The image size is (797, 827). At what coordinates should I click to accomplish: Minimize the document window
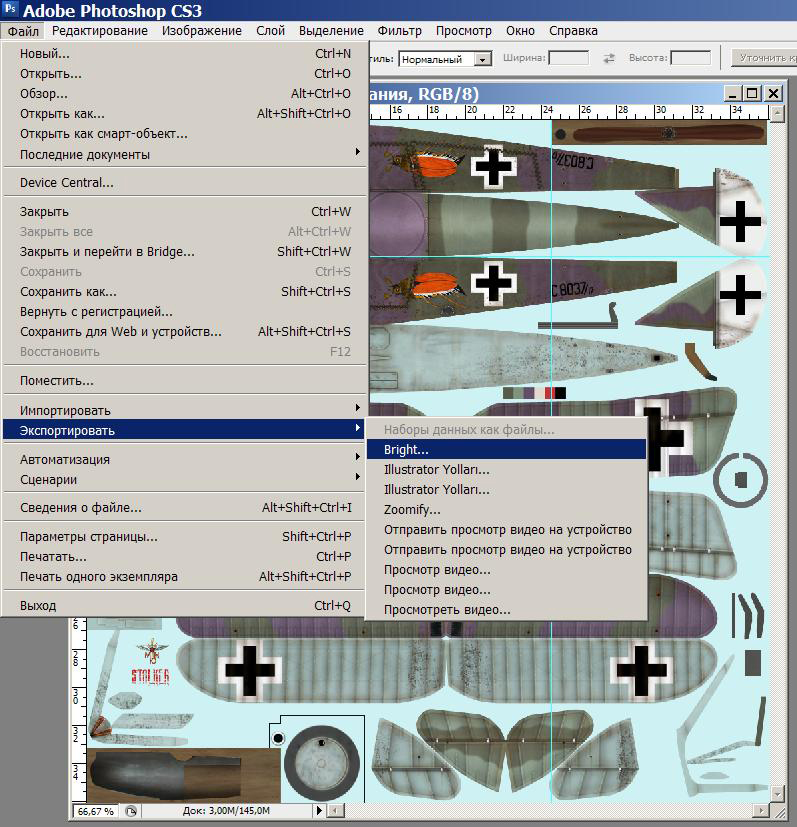732,94
